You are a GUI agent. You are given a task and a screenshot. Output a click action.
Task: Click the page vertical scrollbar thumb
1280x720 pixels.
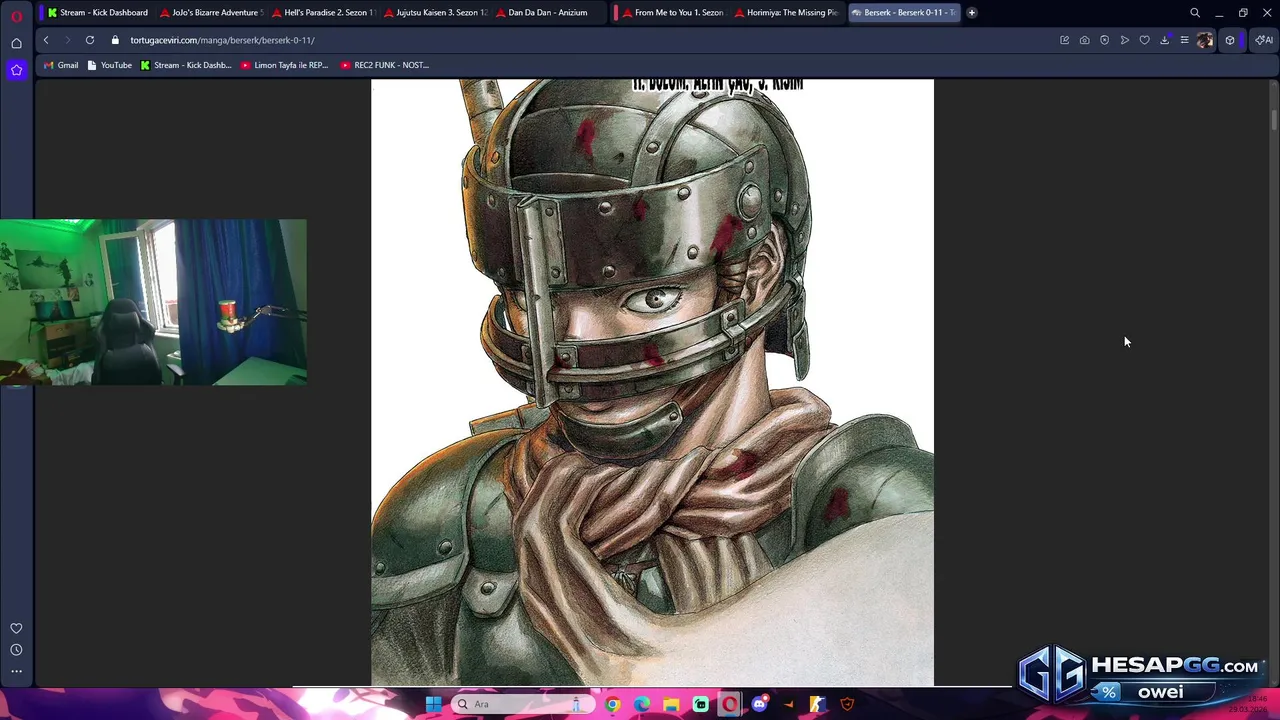tap(1274, 120)
